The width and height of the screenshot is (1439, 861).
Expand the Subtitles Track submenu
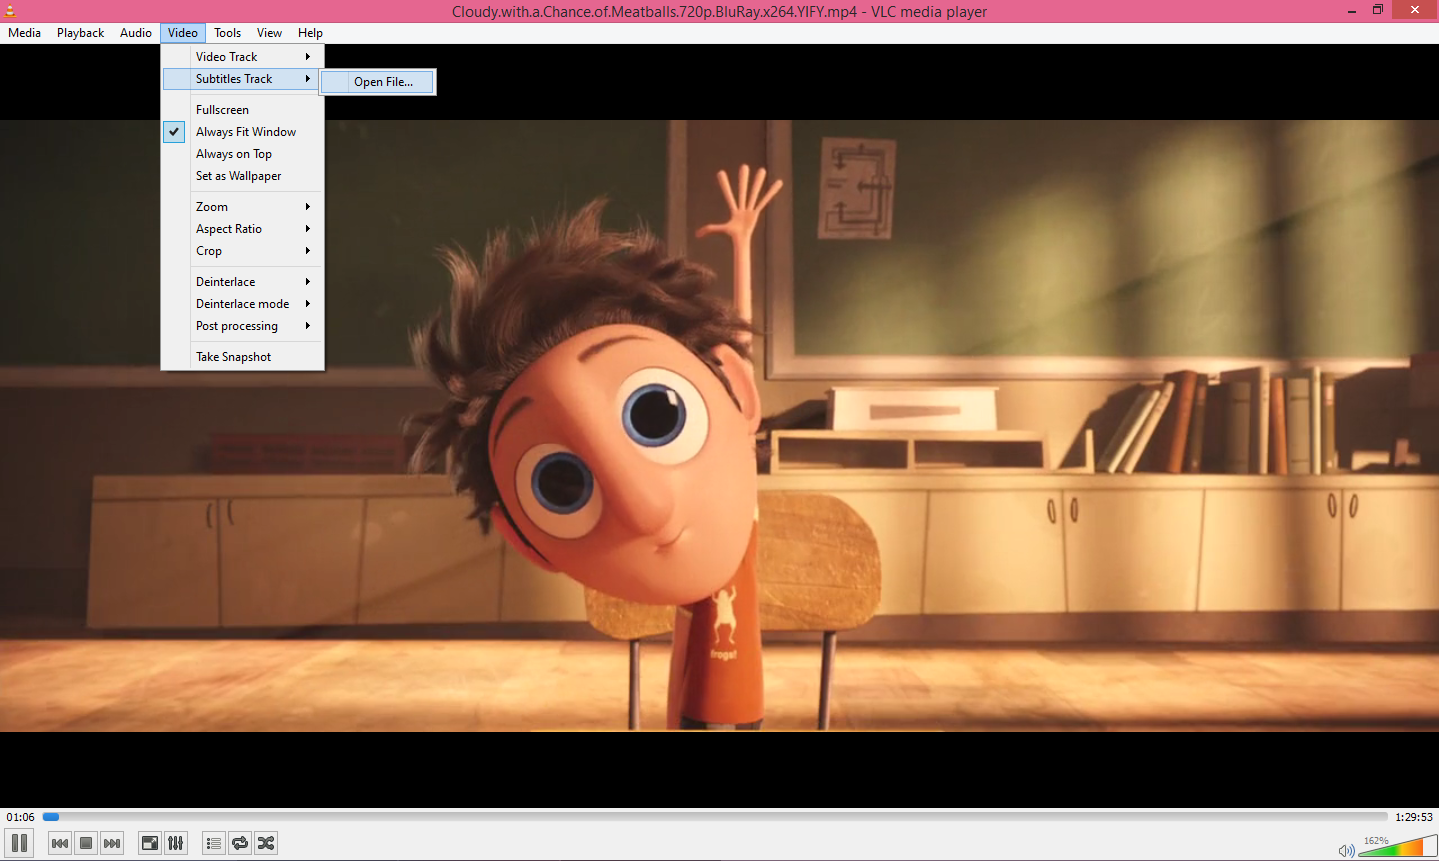coord(243,79)
